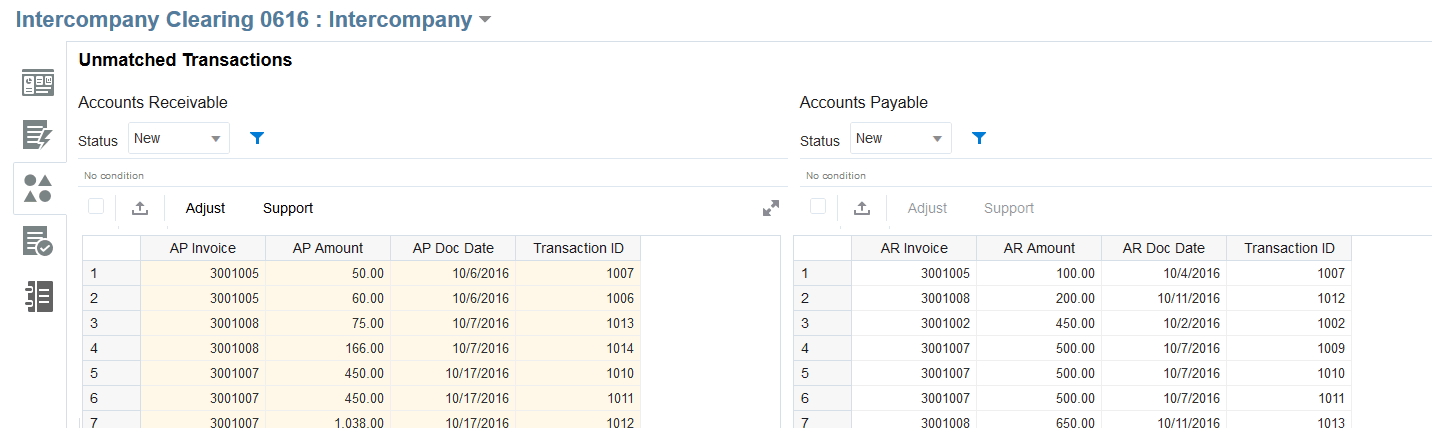Viewport: 1432px width, 428px height.
Task: Open the summary card icon in sidebar
Action: pyautogui.click(x=38, y=83)
